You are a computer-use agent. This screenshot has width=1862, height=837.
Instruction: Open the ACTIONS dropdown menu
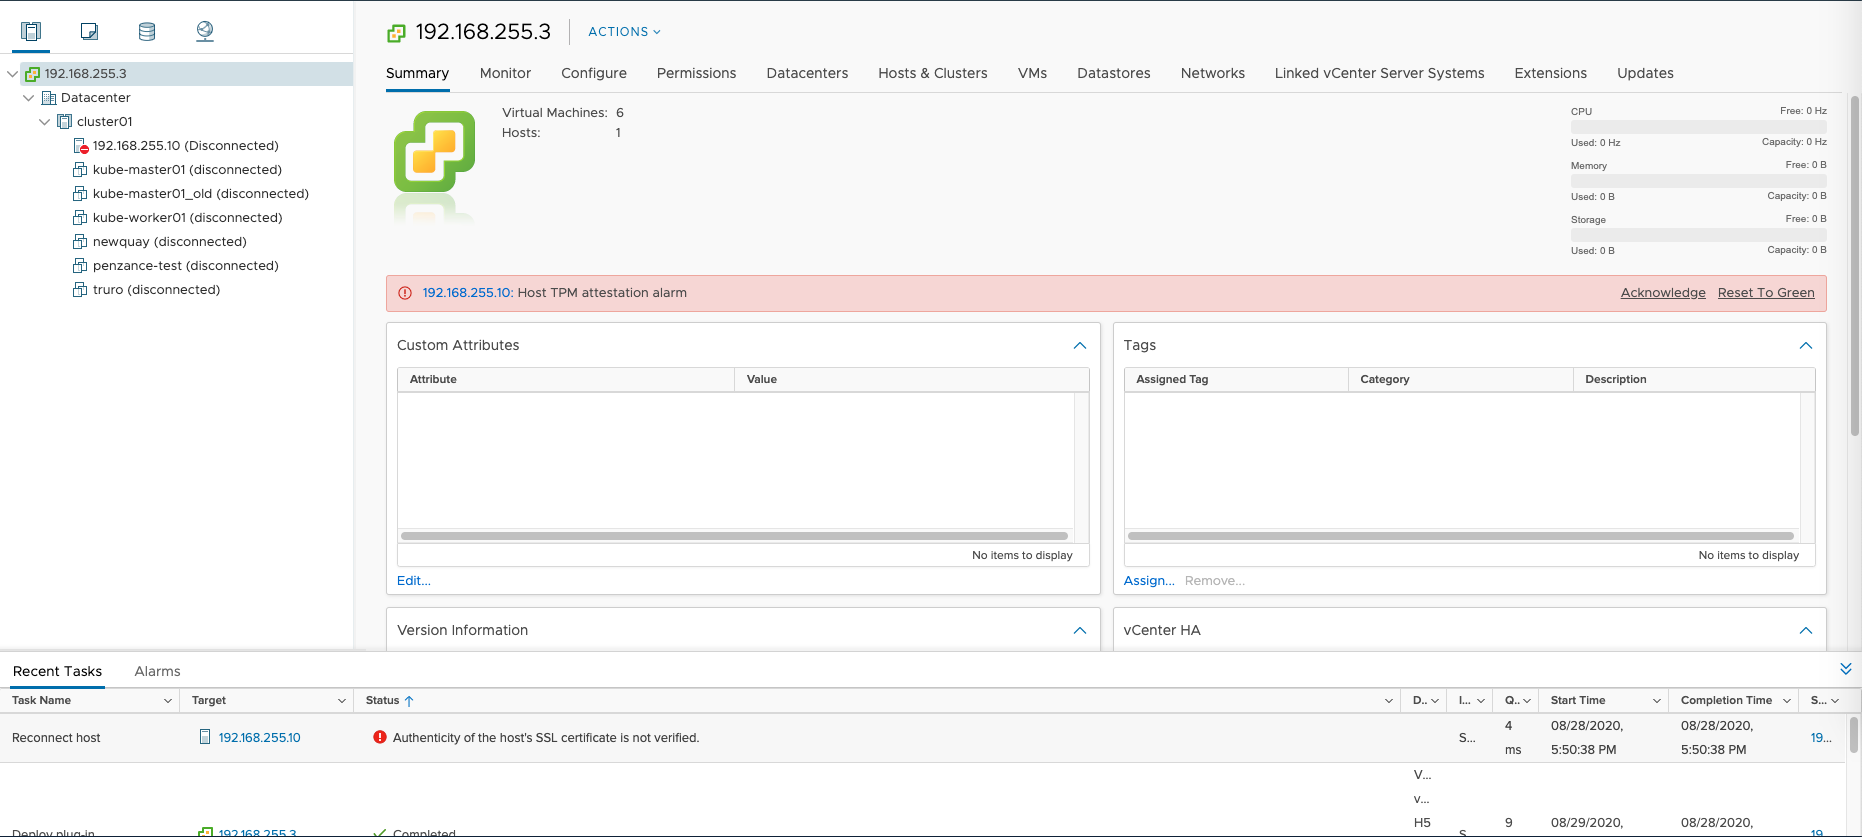tap(624, 32)
